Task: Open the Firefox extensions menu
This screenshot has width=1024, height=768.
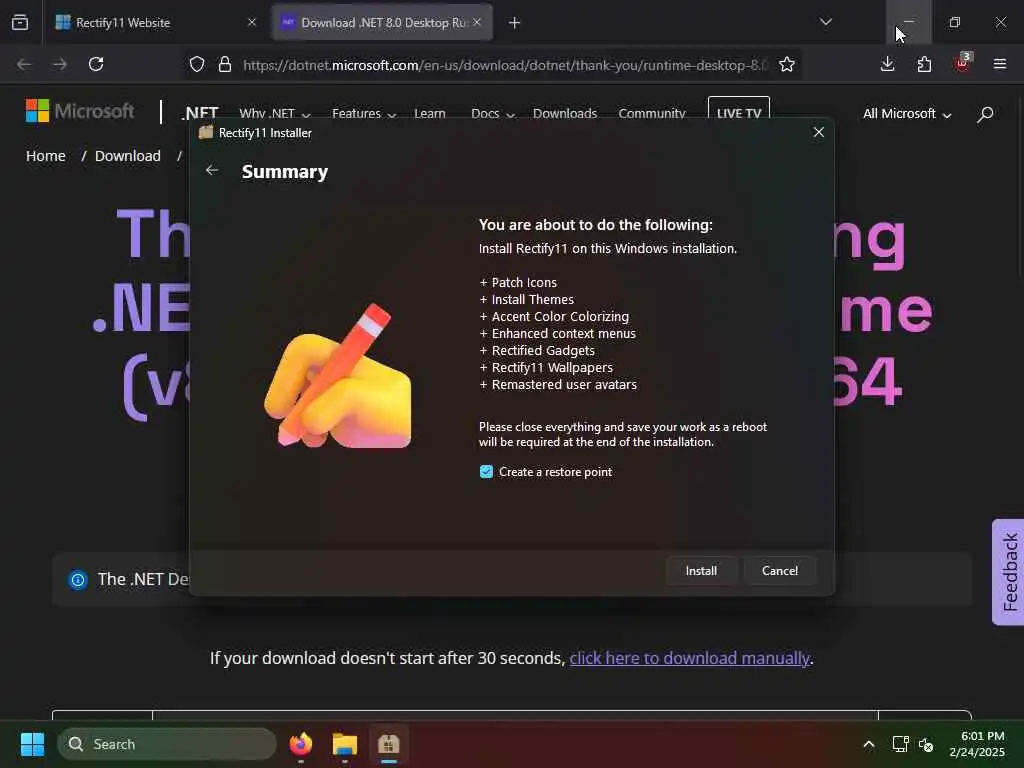Action: click(x=923, y=64)
